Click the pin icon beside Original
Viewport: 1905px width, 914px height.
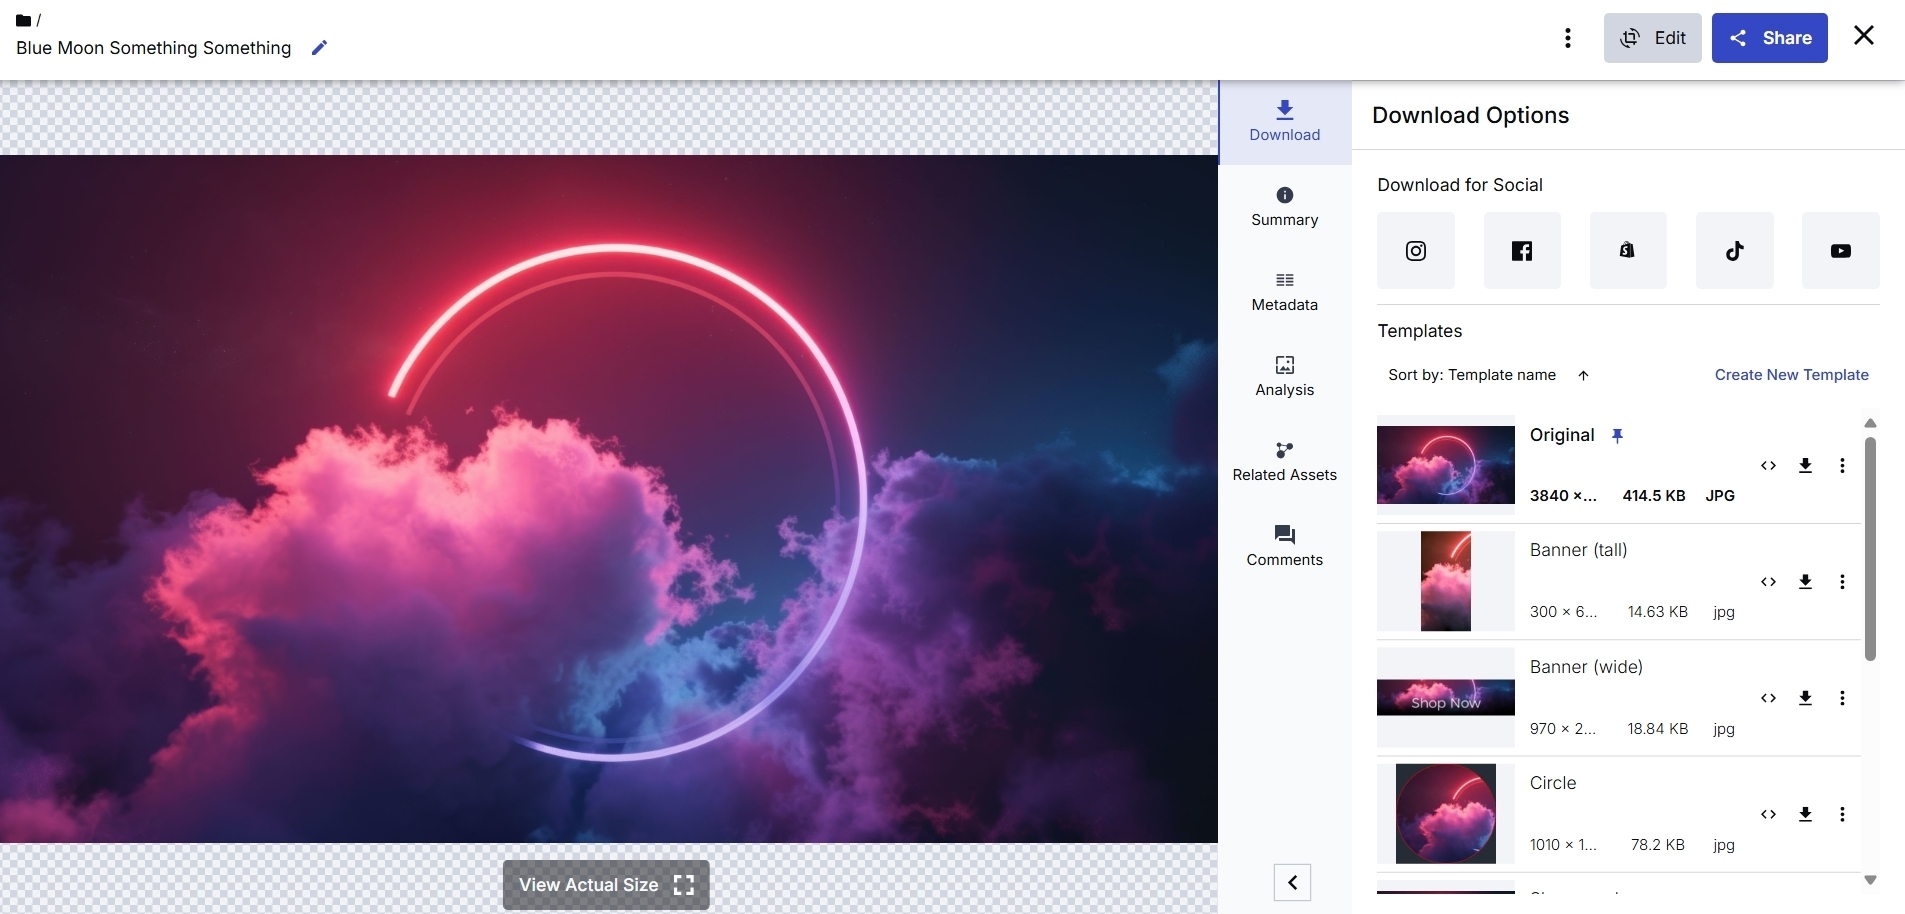click(x=1617, y=436)
